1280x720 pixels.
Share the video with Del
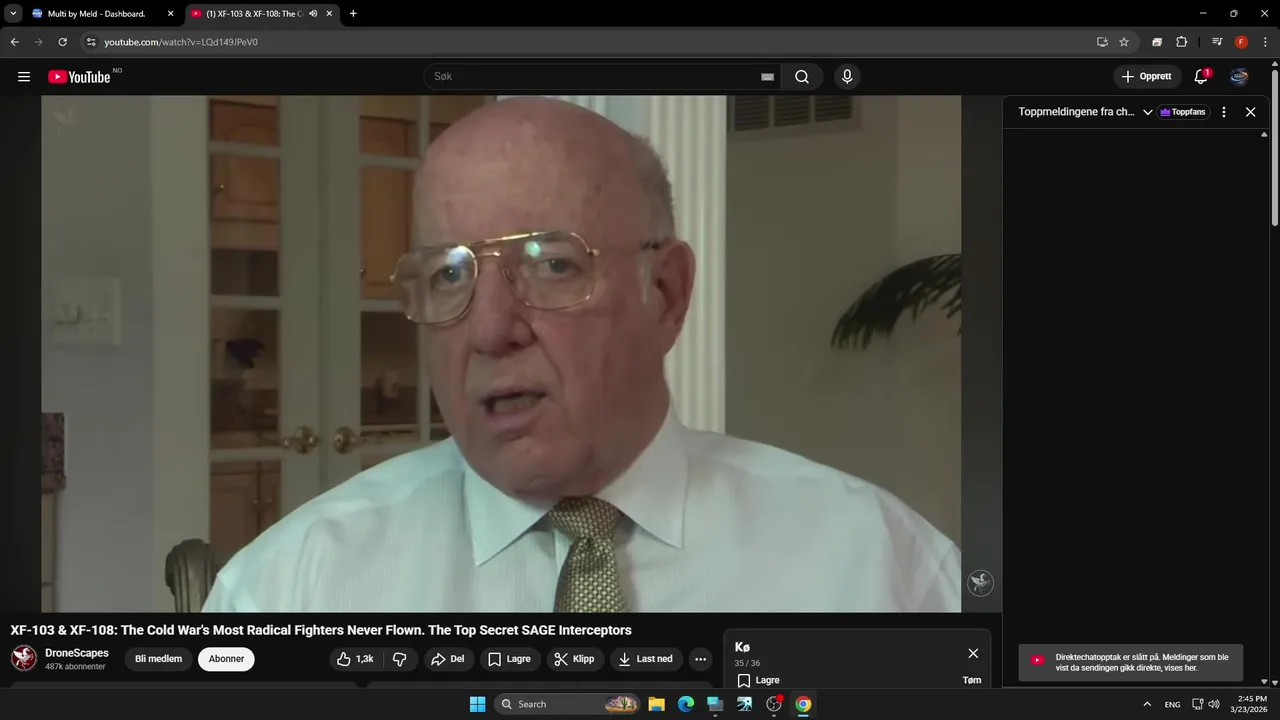[448, 659]
